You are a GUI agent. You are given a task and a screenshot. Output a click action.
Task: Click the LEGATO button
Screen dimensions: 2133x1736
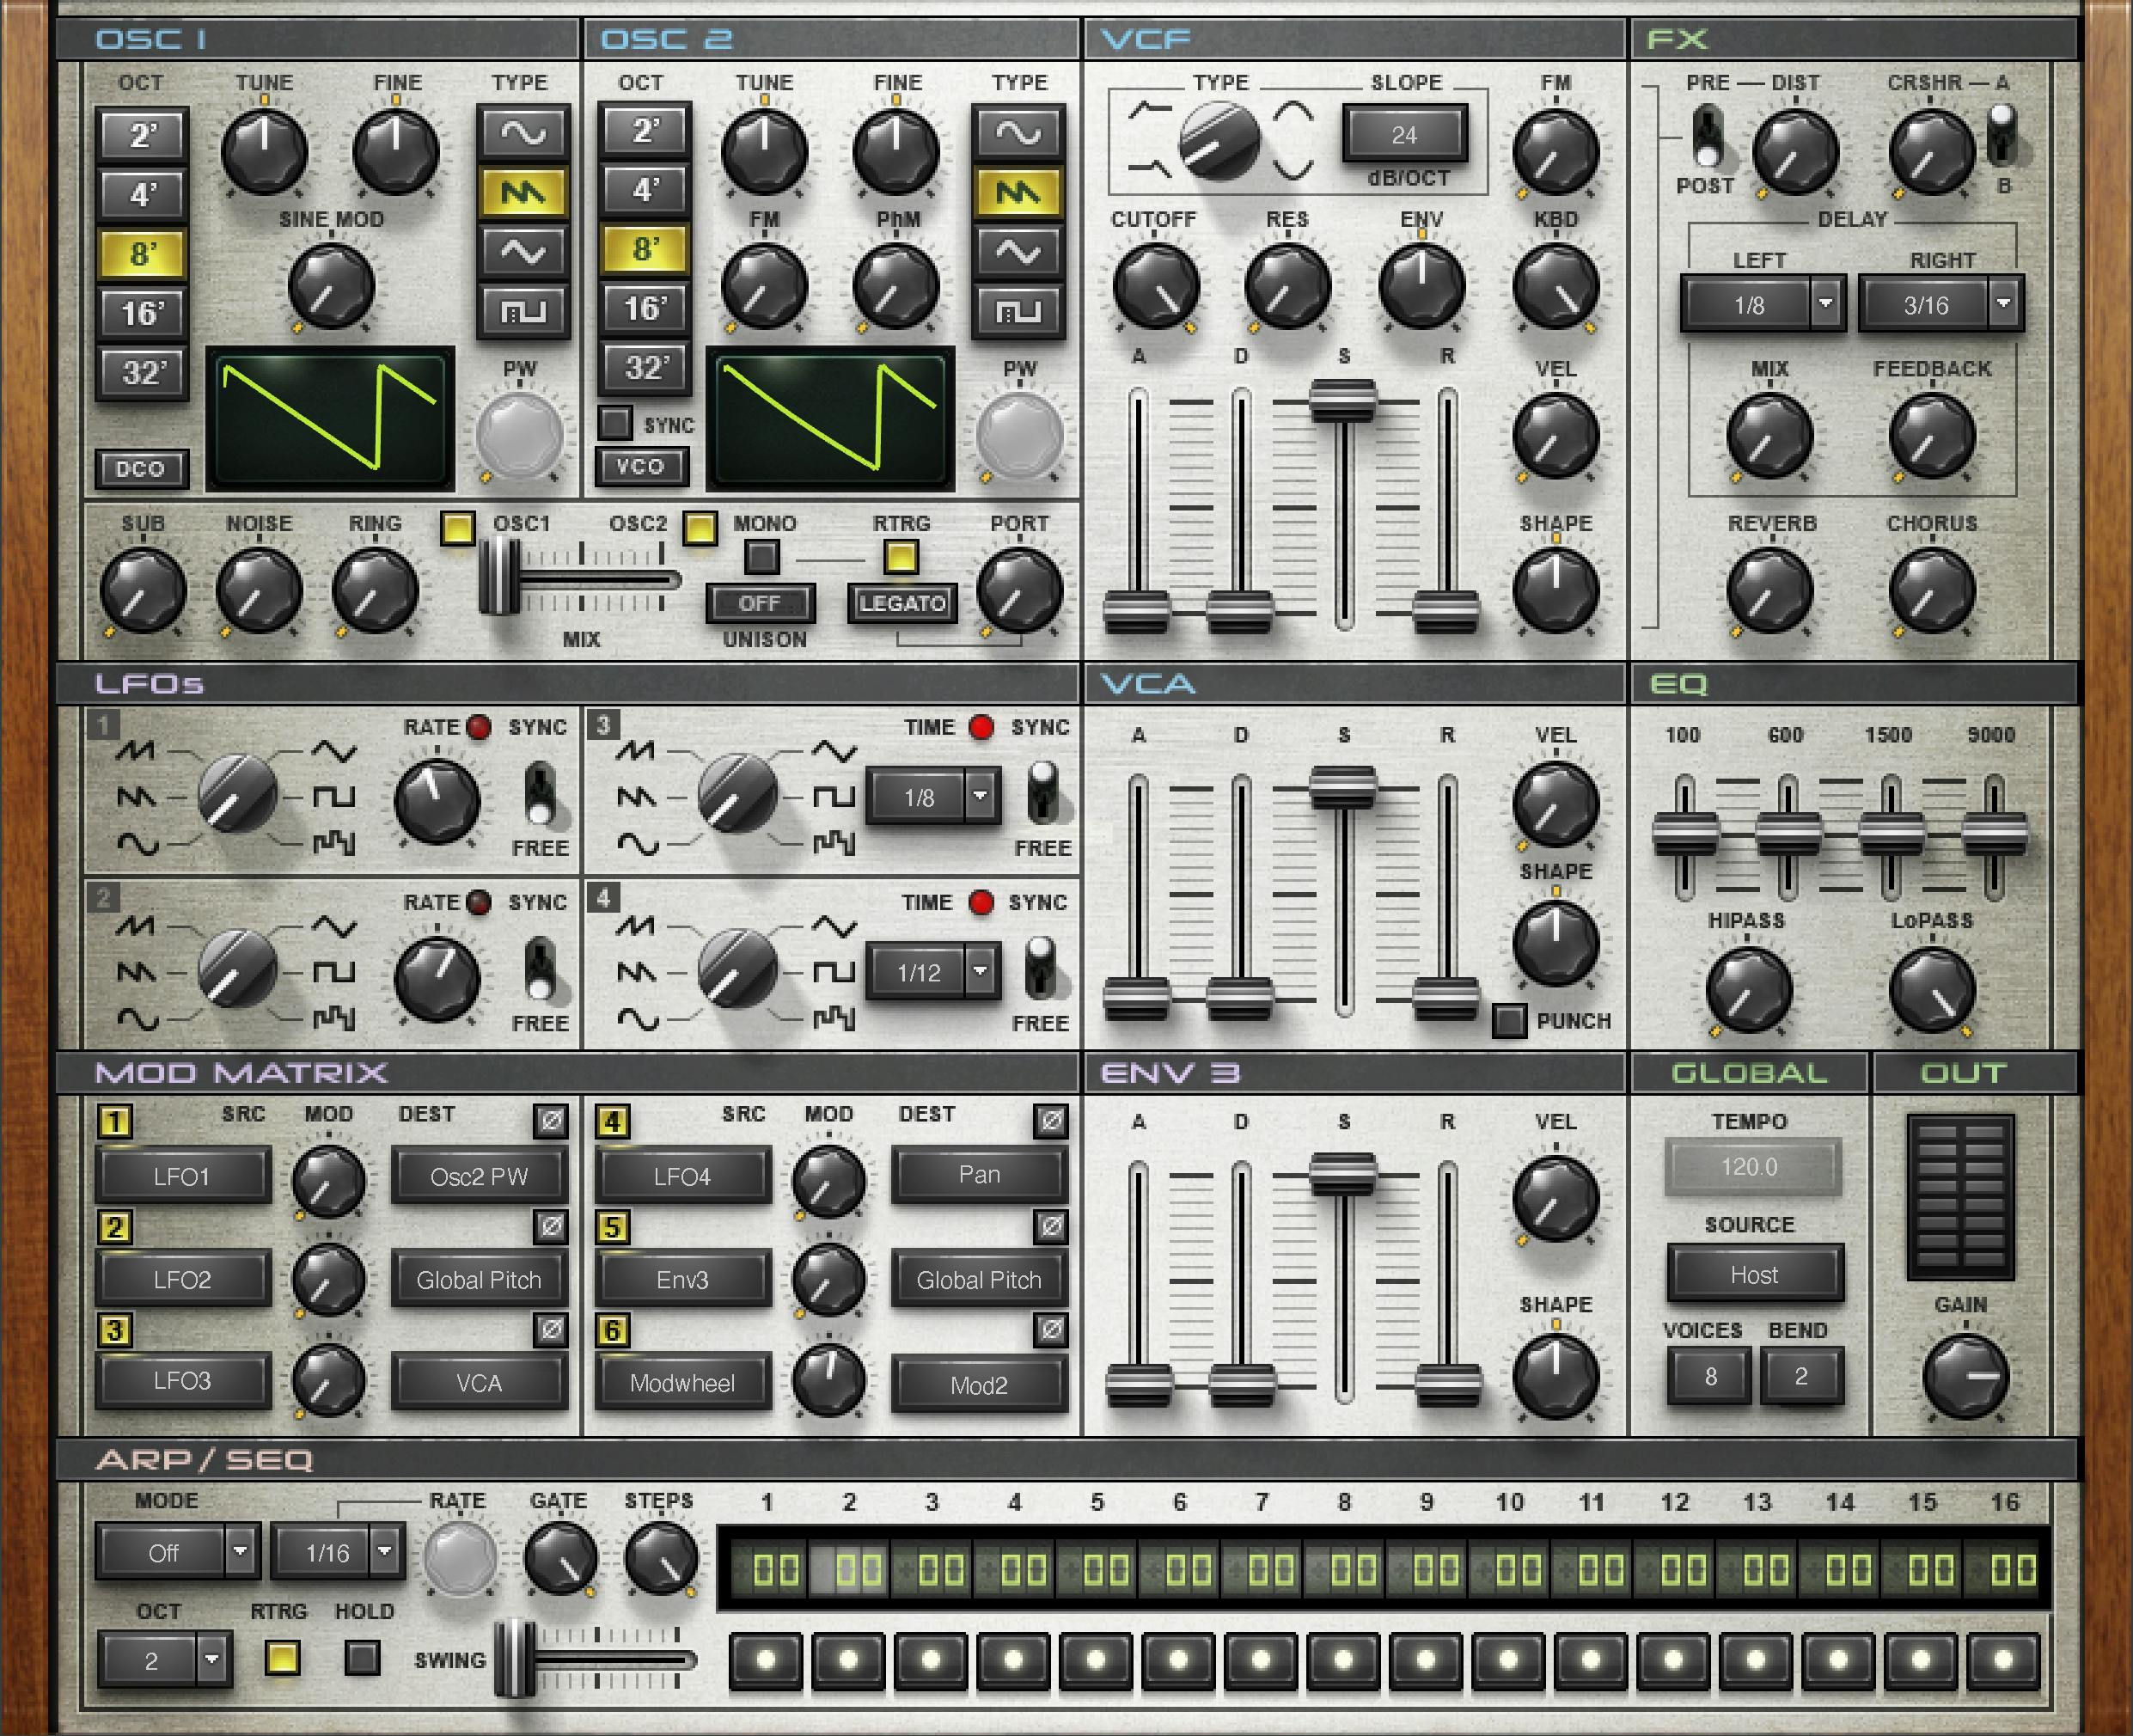tap(903, 603)
